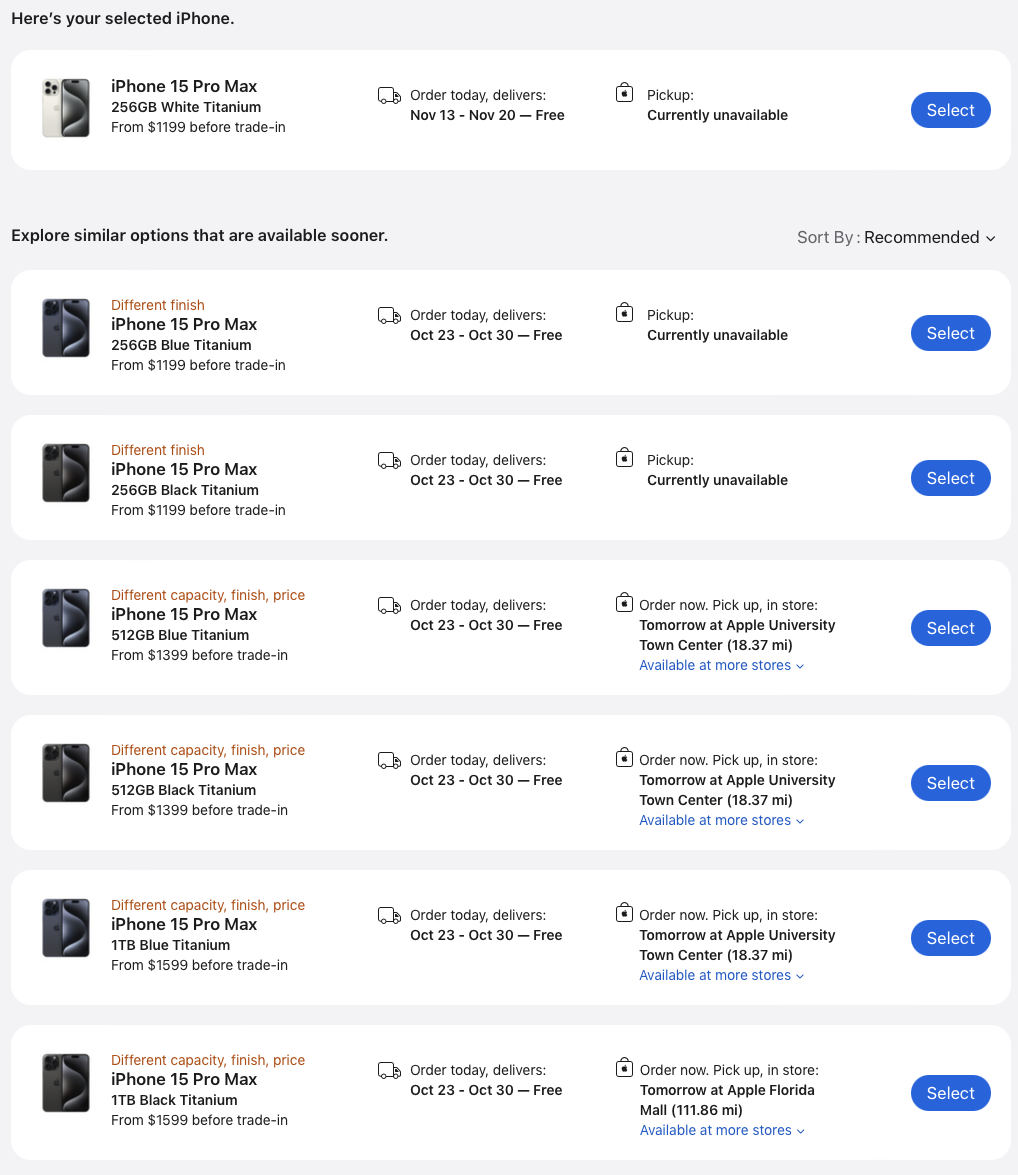Click the pickup bag icon for 1TB Black Titanium
Image resolution: width=1018 pixels, height=1175 pixels.
pos(624,1068)
